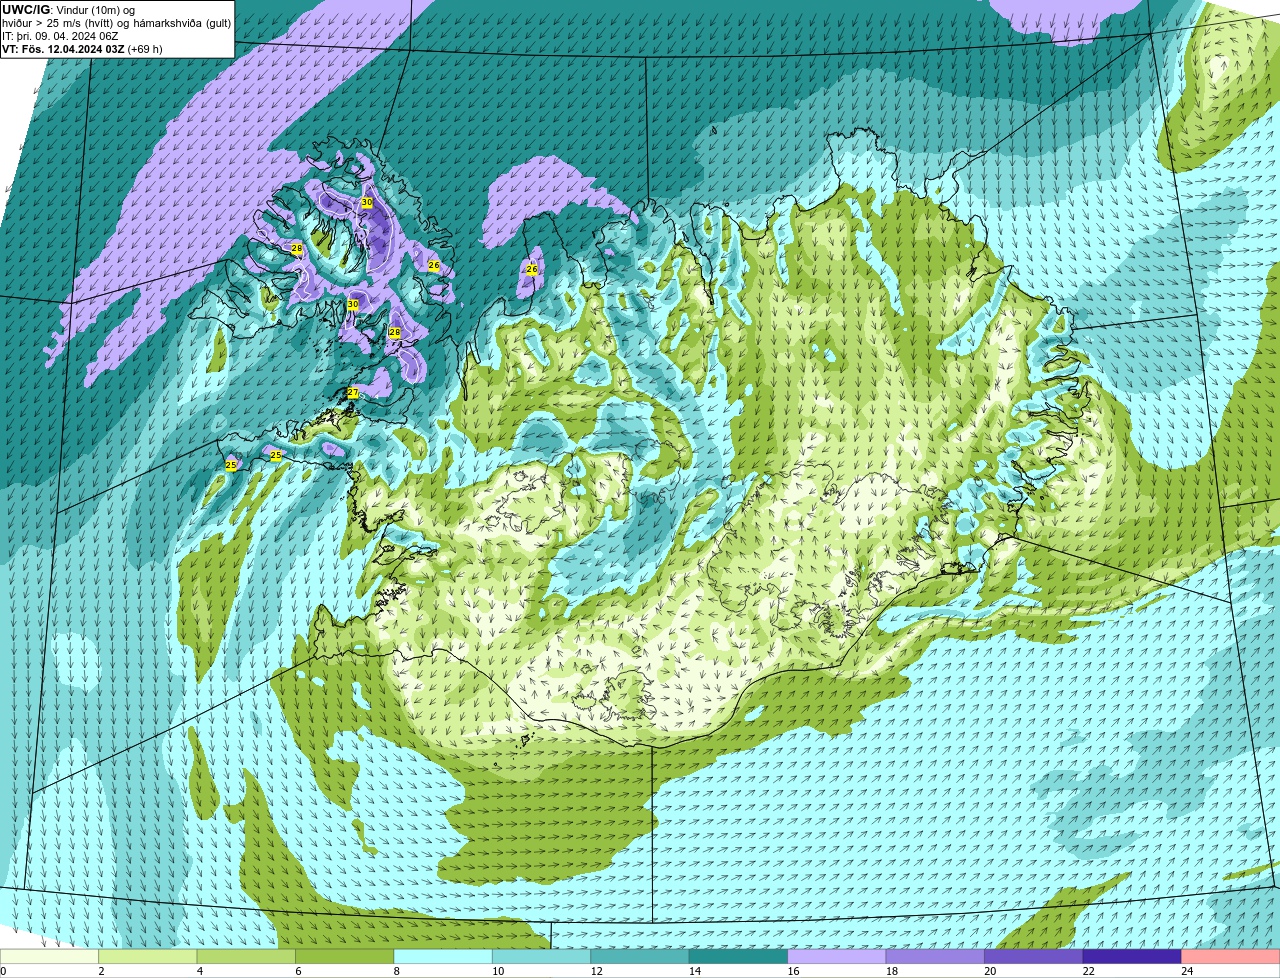Click the 22–24 m/s dark indigo legend swatch
Screen dimensions: 1280x978
pos(1133,956)
